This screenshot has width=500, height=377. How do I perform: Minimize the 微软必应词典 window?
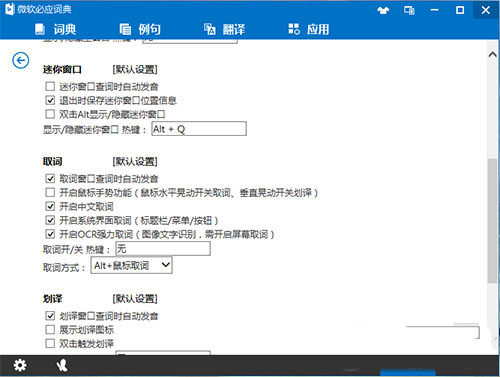click(435, 10)
